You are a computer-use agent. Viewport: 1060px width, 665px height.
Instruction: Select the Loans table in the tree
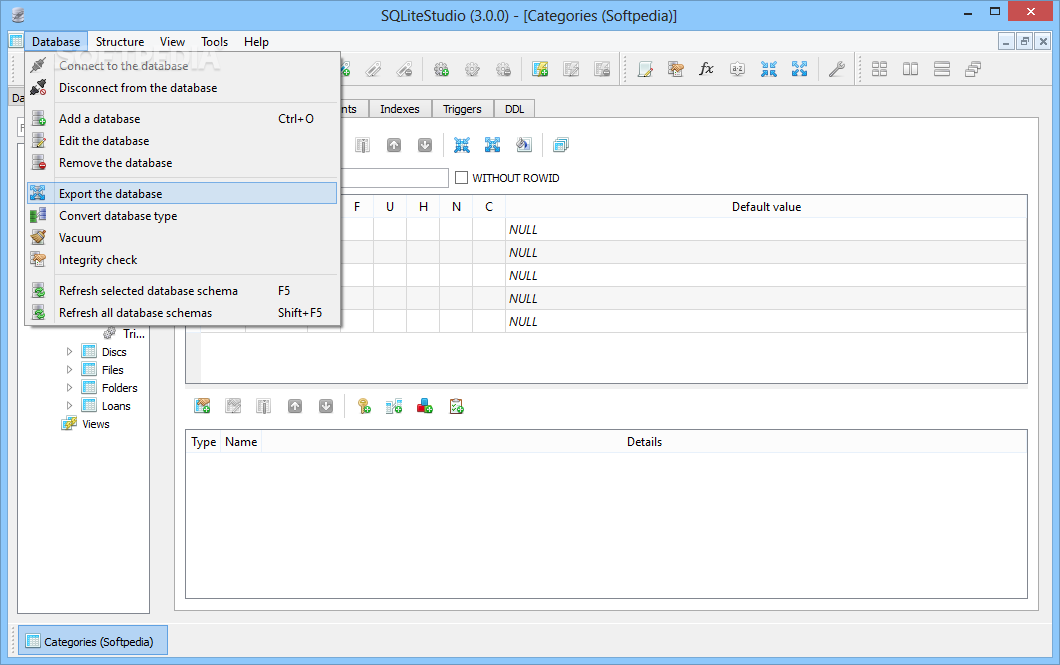tap(116, 406)
